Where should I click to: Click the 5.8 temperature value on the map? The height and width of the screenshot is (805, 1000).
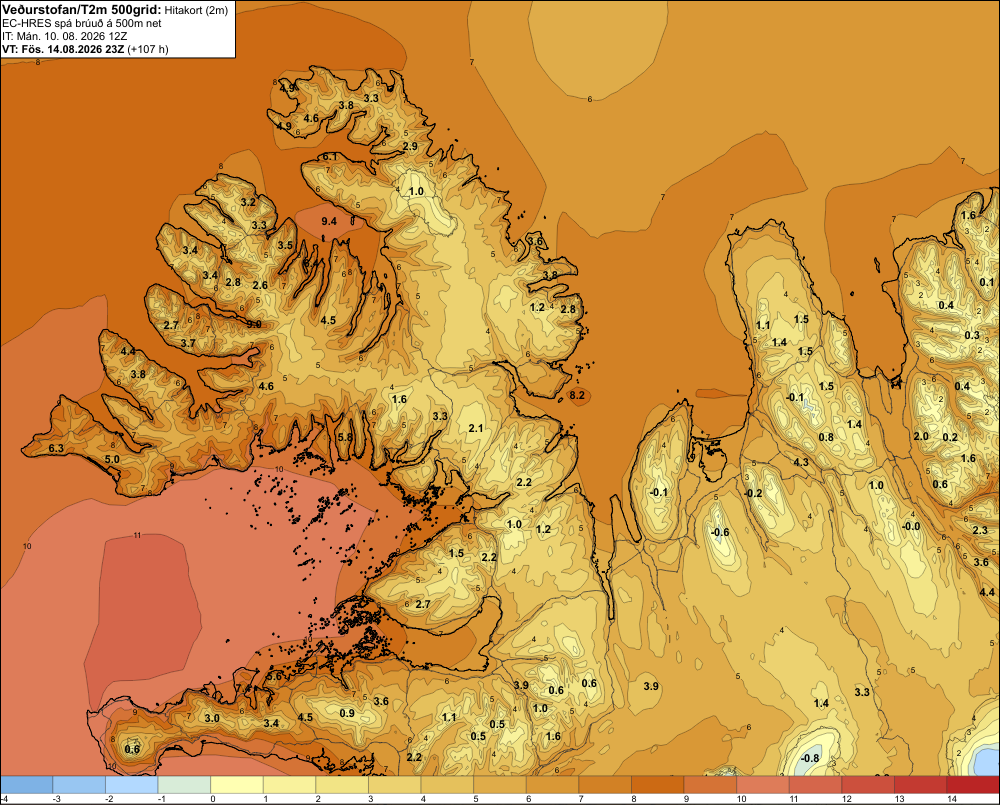(345, 437)
